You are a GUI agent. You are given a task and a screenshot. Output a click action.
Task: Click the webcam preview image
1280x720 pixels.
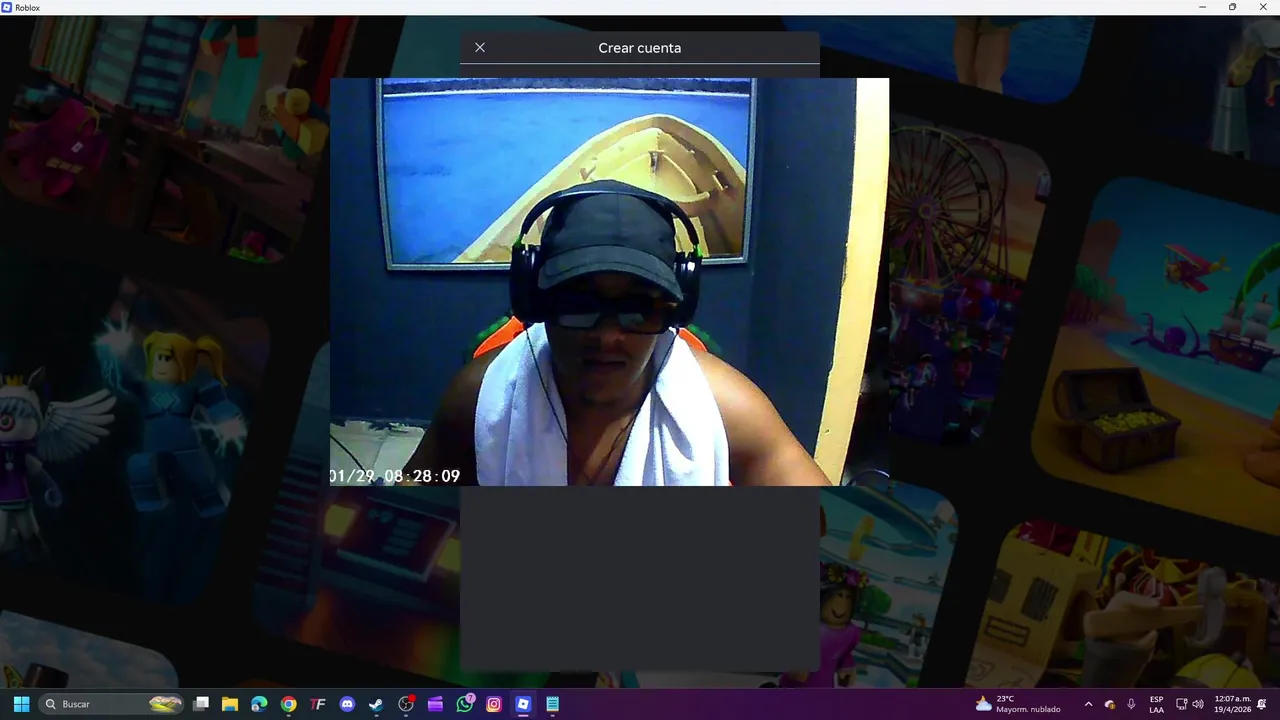[609, 282]
